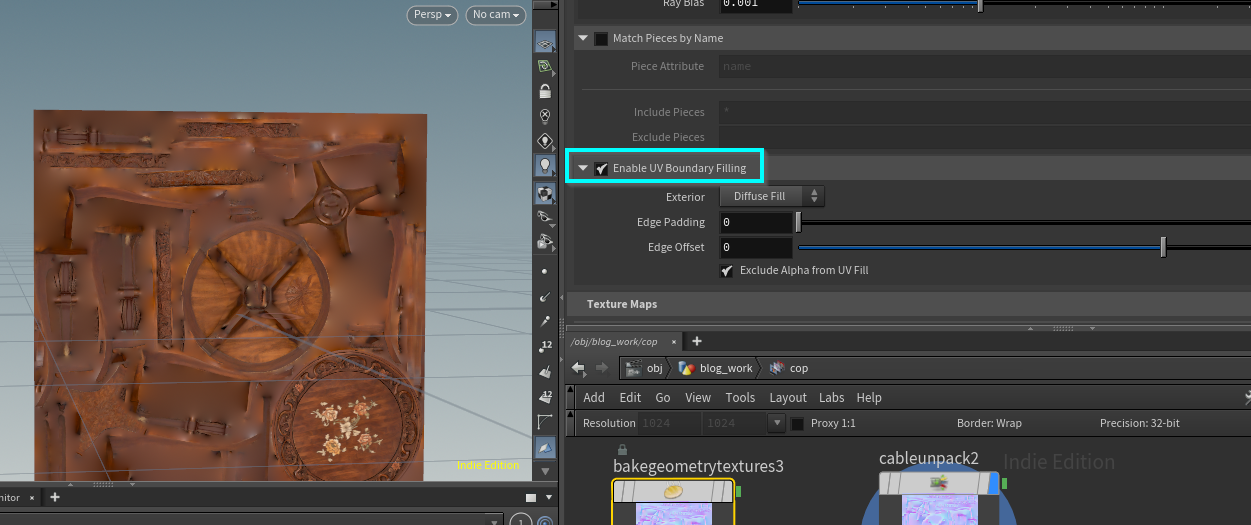Viewport: 1251px width, 525px height.
Task: Toggle the Proxy checkbox in resolution bar
Action: [x=798, y=423]
